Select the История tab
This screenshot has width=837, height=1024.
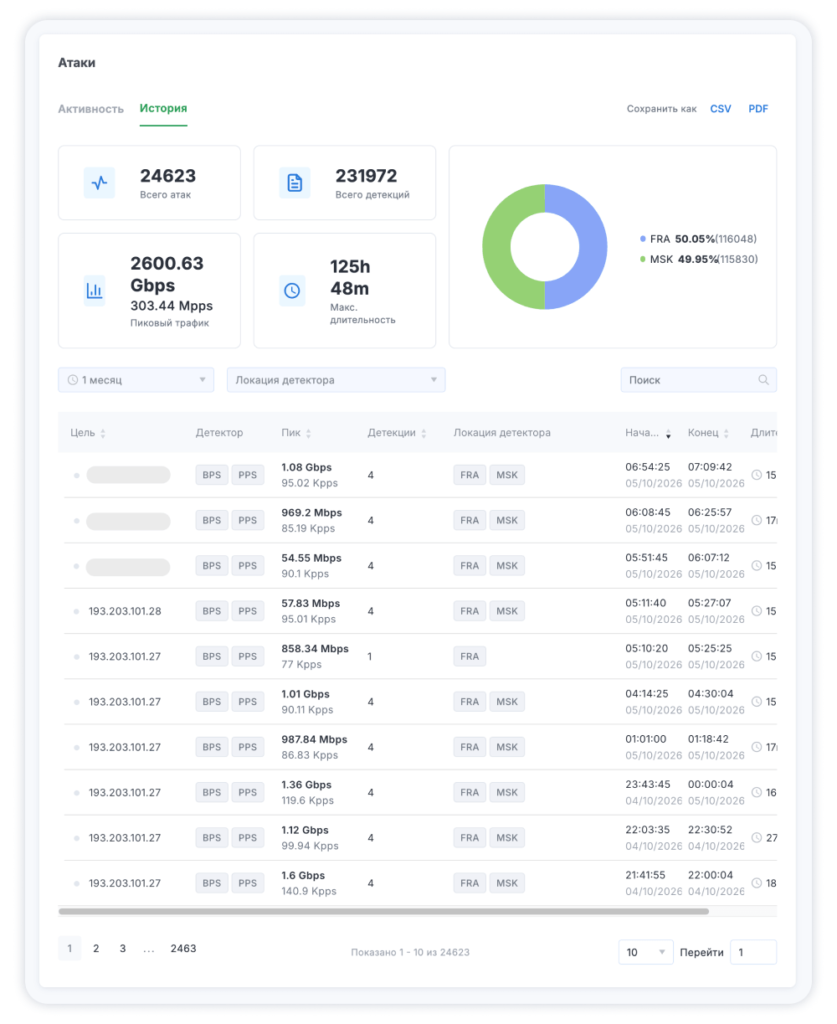(163, 108)
